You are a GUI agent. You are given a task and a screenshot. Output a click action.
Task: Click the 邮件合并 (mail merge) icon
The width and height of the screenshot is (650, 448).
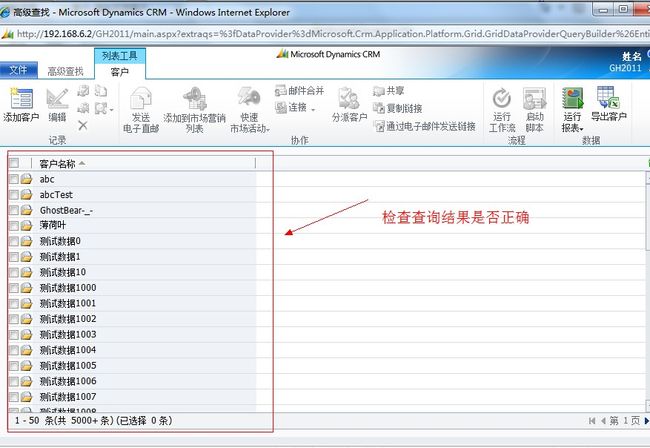coord(281,90)
